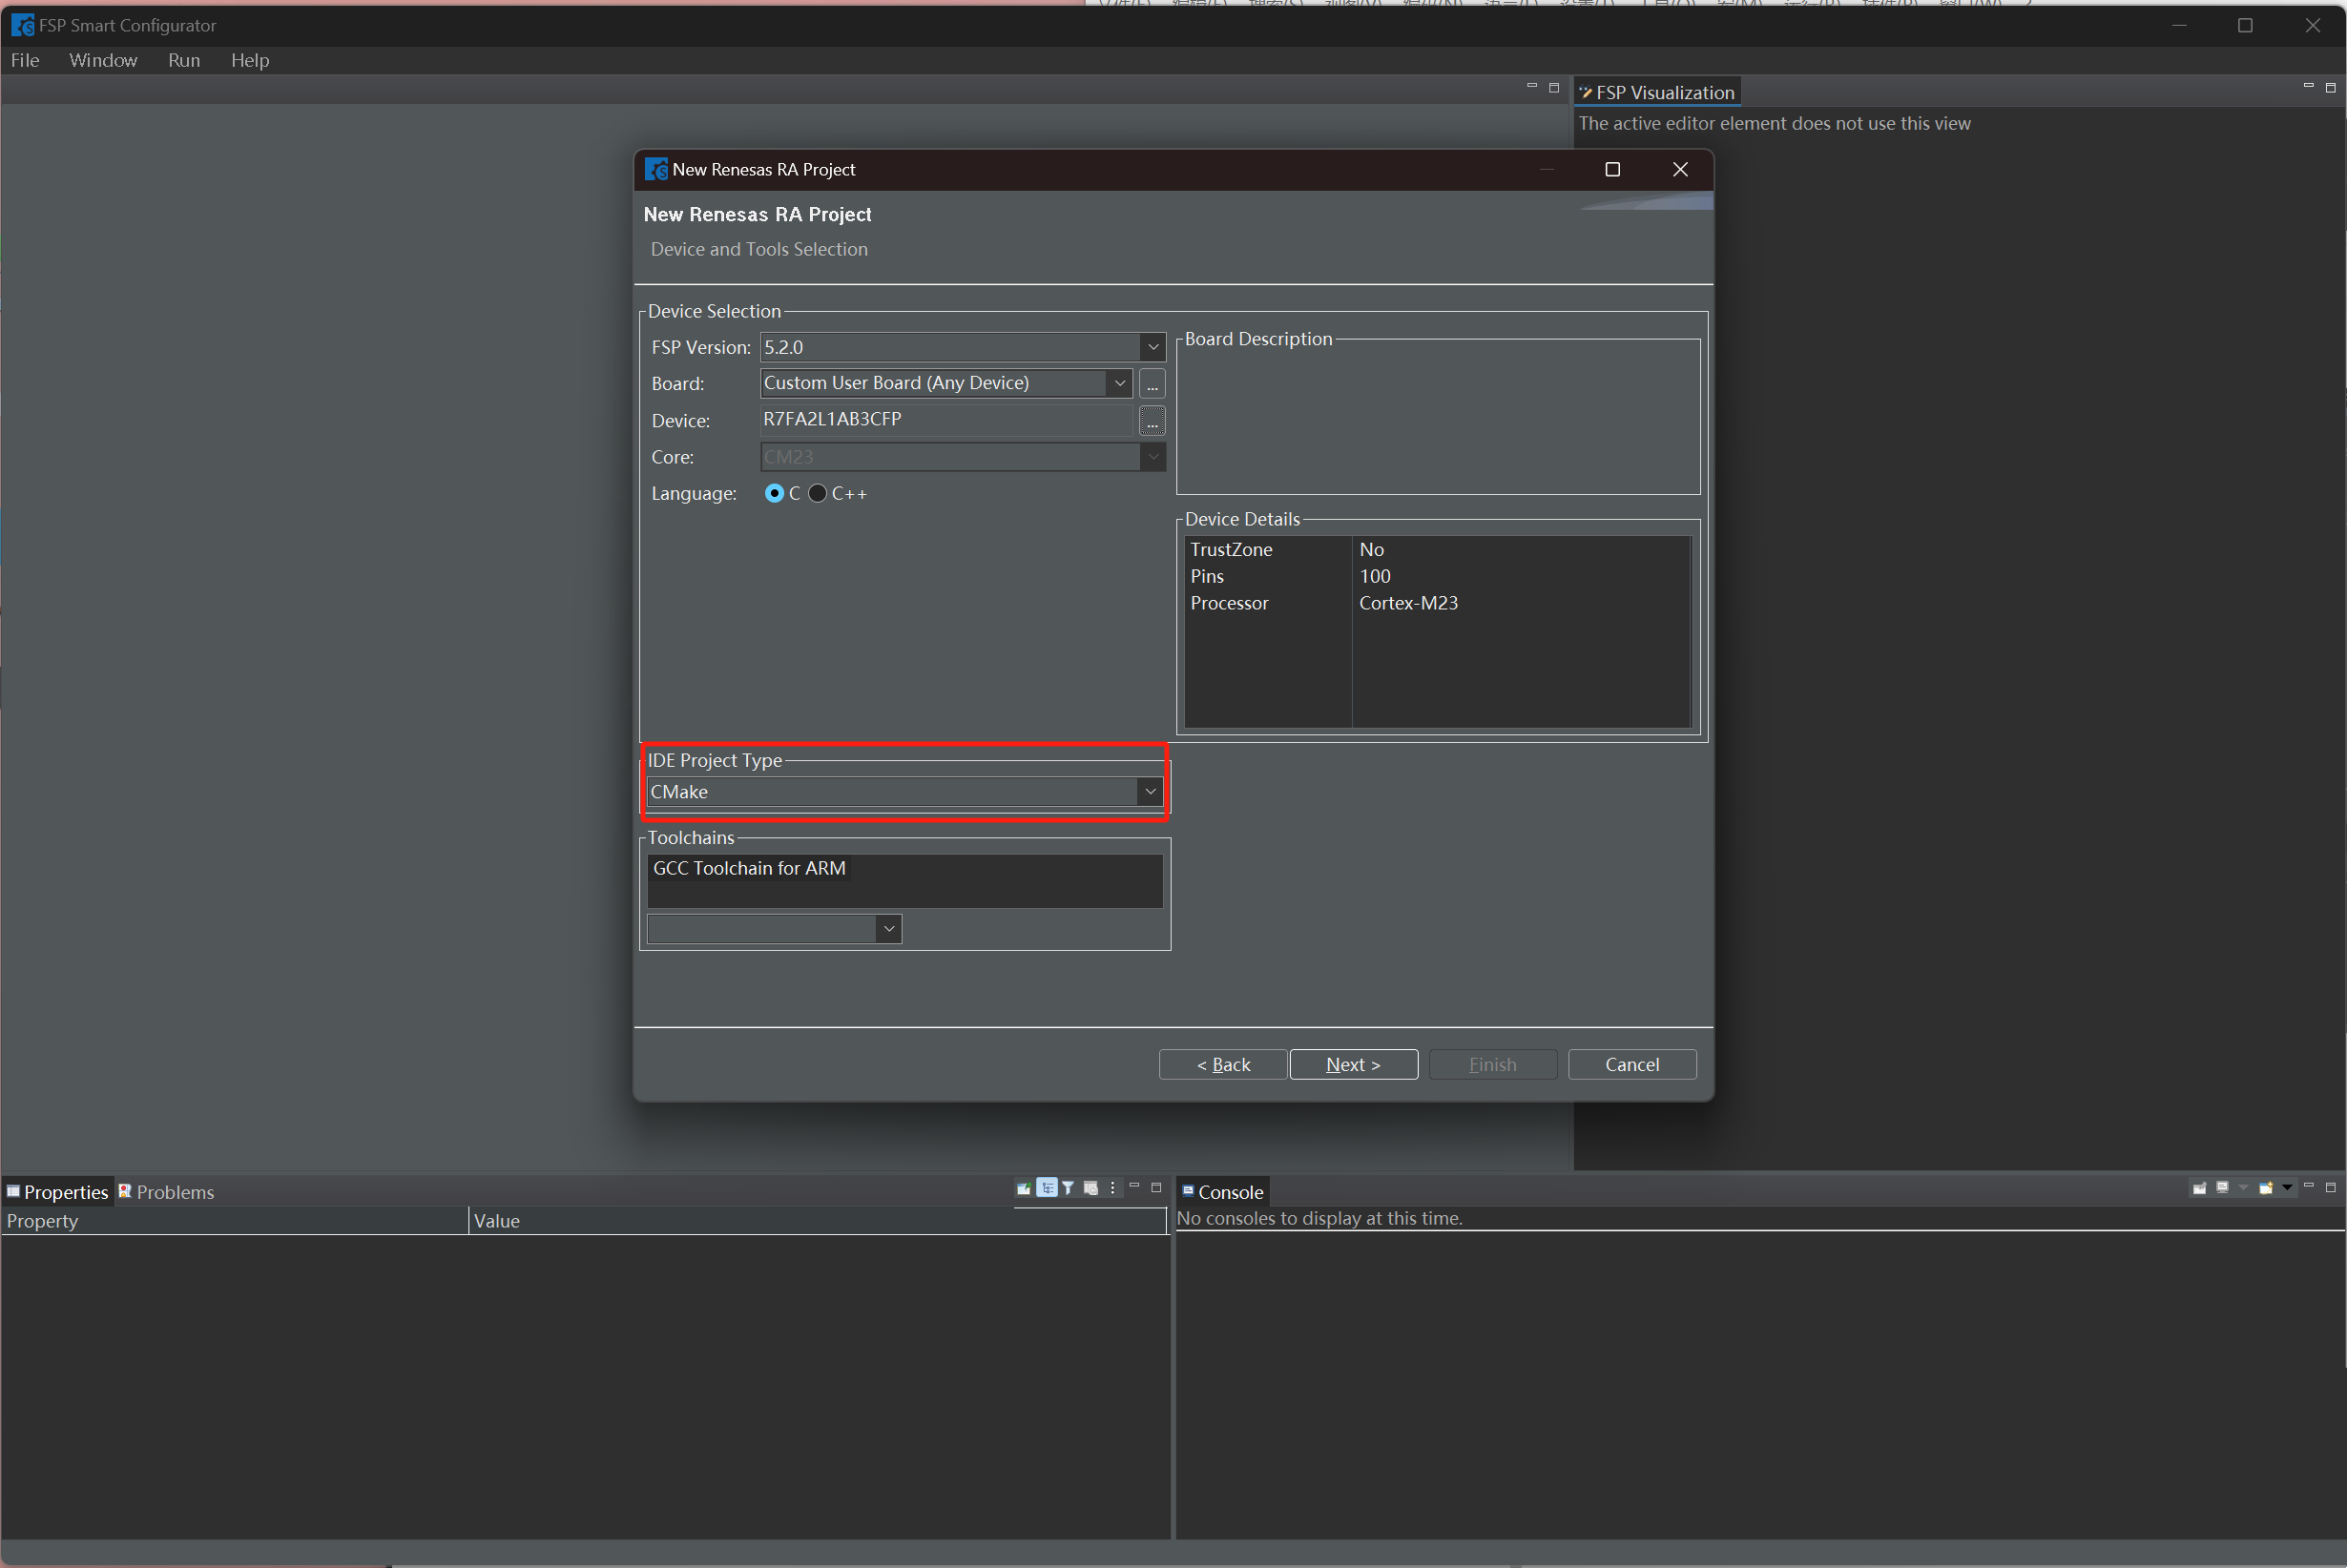Screen dimensions: 2347x1568
Task: Cancel the new project dialog
Action: click(x=1632, y=1064)
